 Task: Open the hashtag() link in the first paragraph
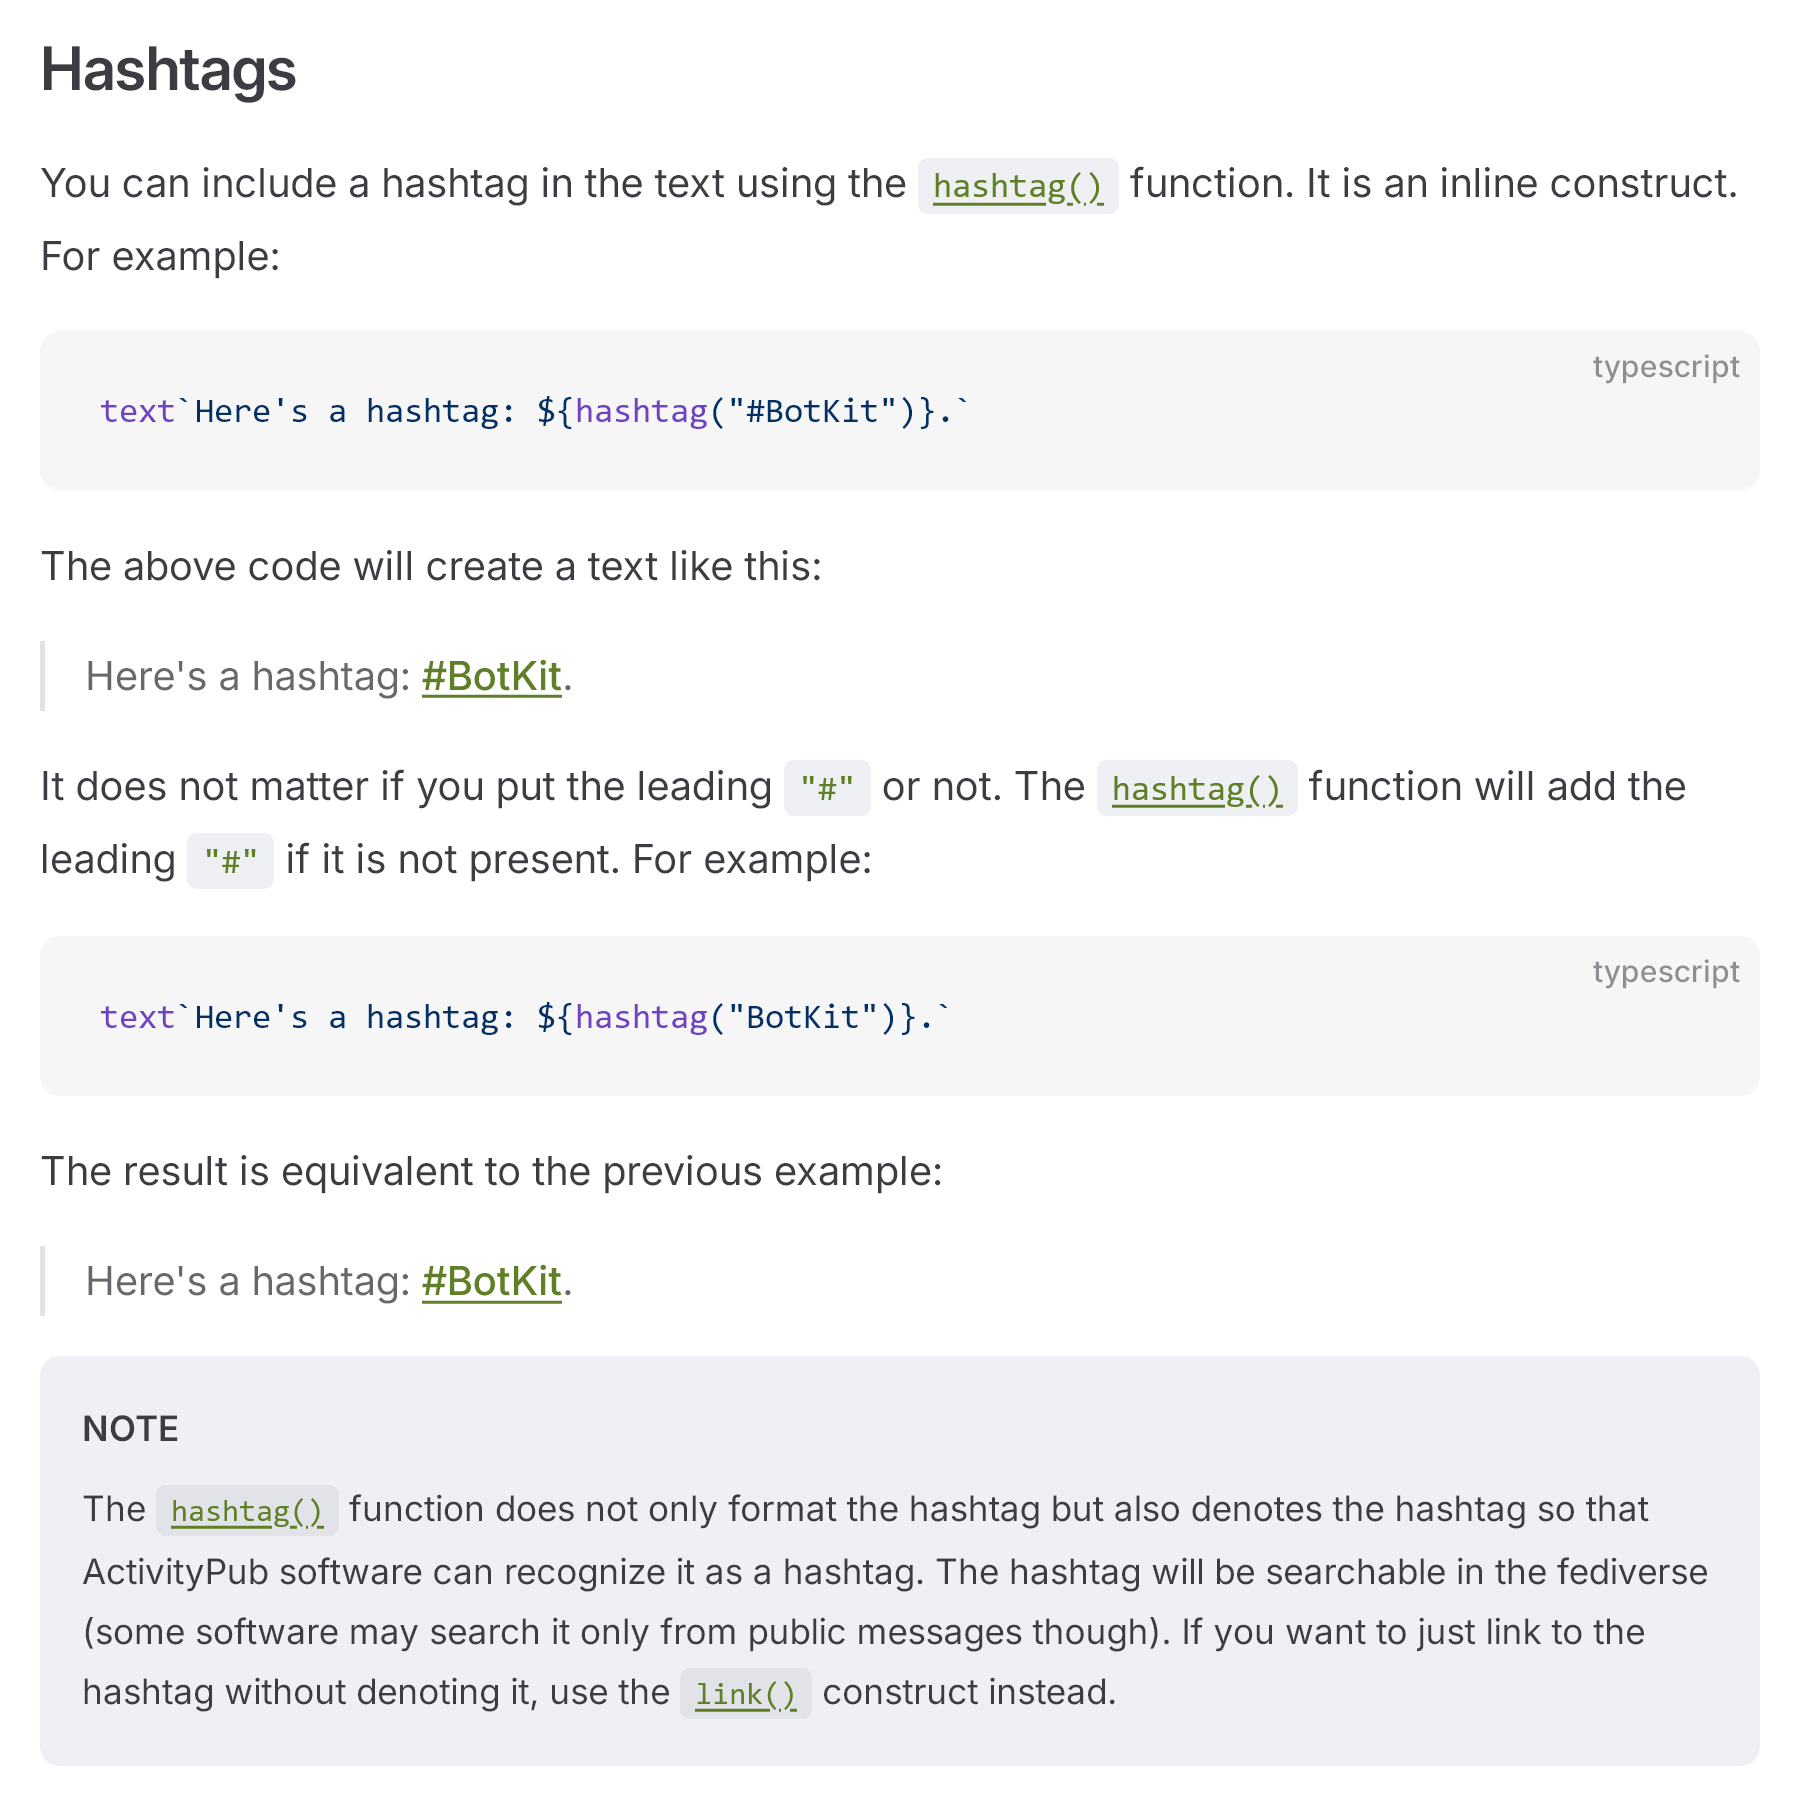pos(1017,187)
